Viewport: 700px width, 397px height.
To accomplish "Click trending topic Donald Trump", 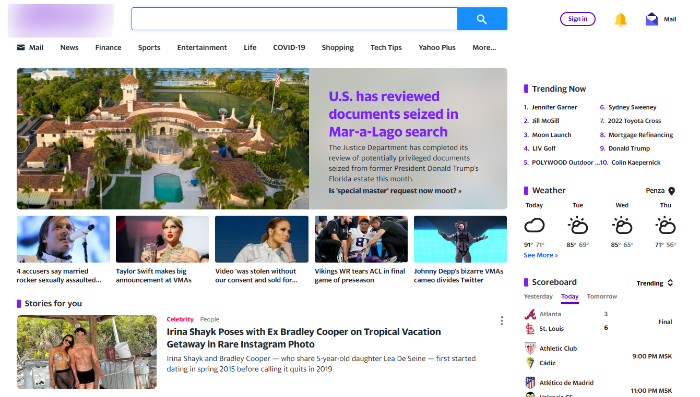I will coord(629,149).
